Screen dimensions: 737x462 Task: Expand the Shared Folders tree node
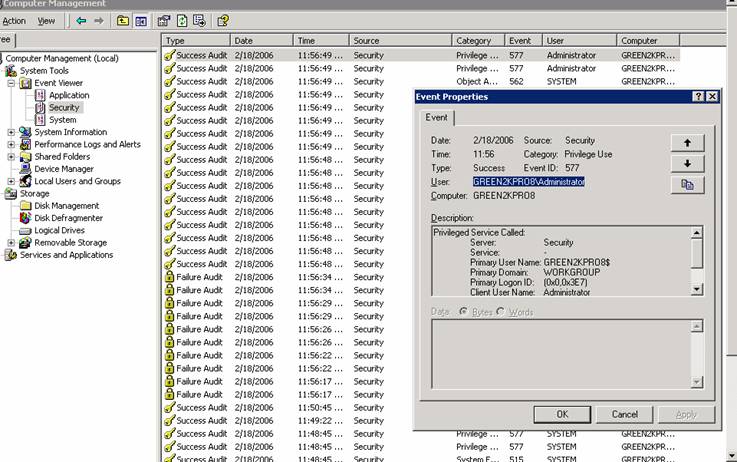[11, 157]
